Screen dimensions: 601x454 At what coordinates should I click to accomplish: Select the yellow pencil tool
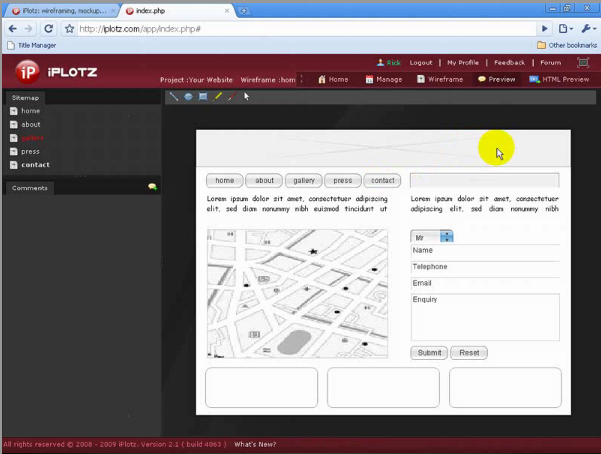pos(217,97)
